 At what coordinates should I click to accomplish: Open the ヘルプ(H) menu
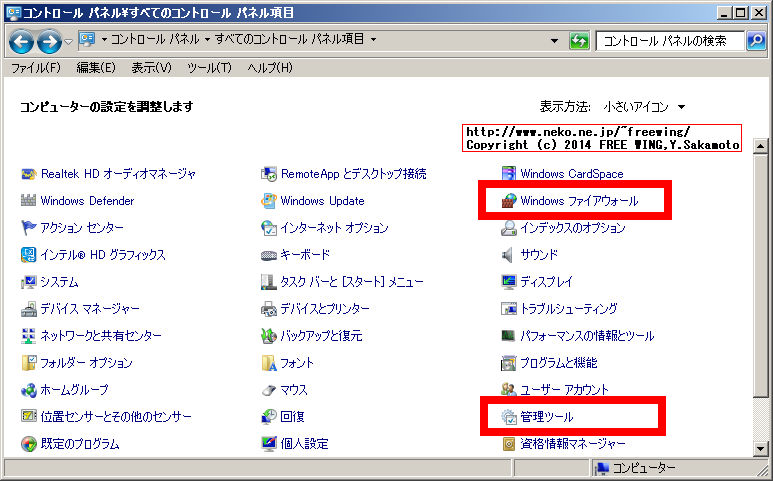(x=270, y=68)
